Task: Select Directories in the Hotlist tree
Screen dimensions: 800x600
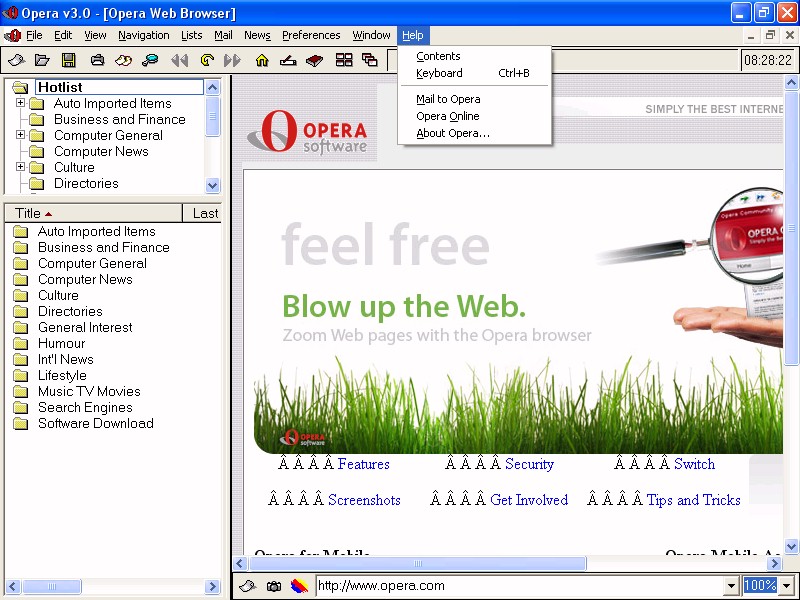Action: point(86,184)
